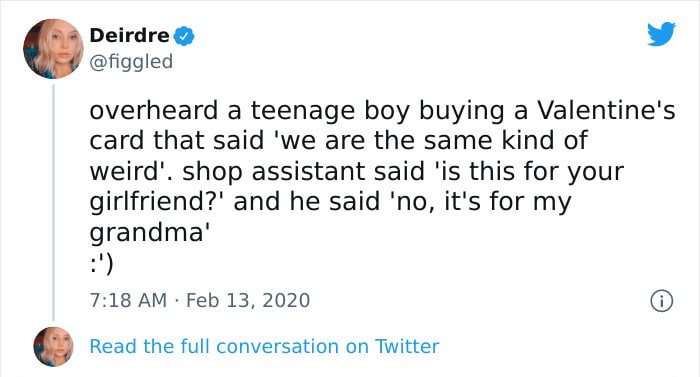This screenshot has width=700, height=377.
Task: Click the dot separator between time and date
Action: coord(176,301)
